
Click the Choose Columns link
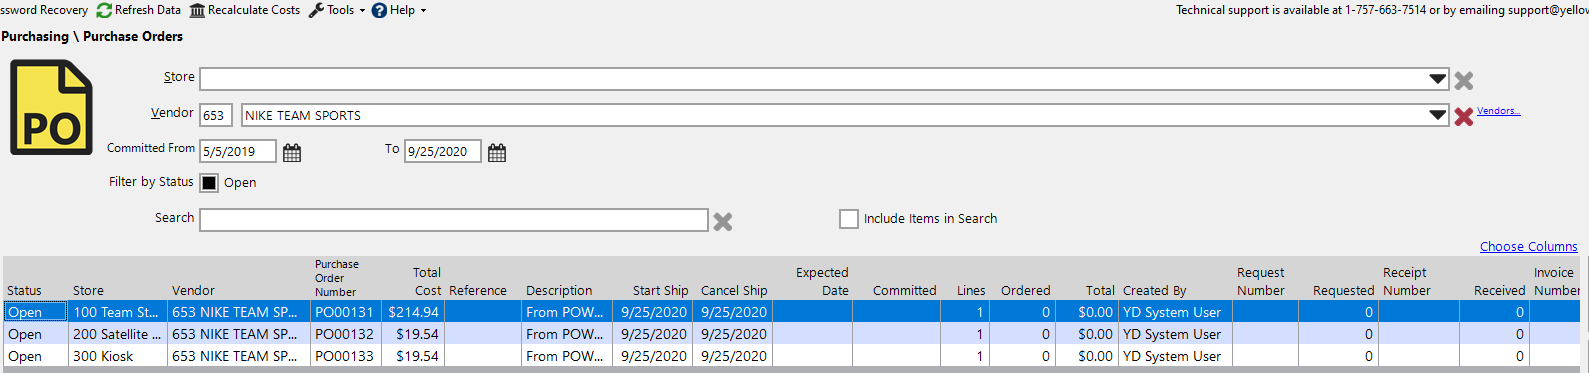tap(1529, 246)
